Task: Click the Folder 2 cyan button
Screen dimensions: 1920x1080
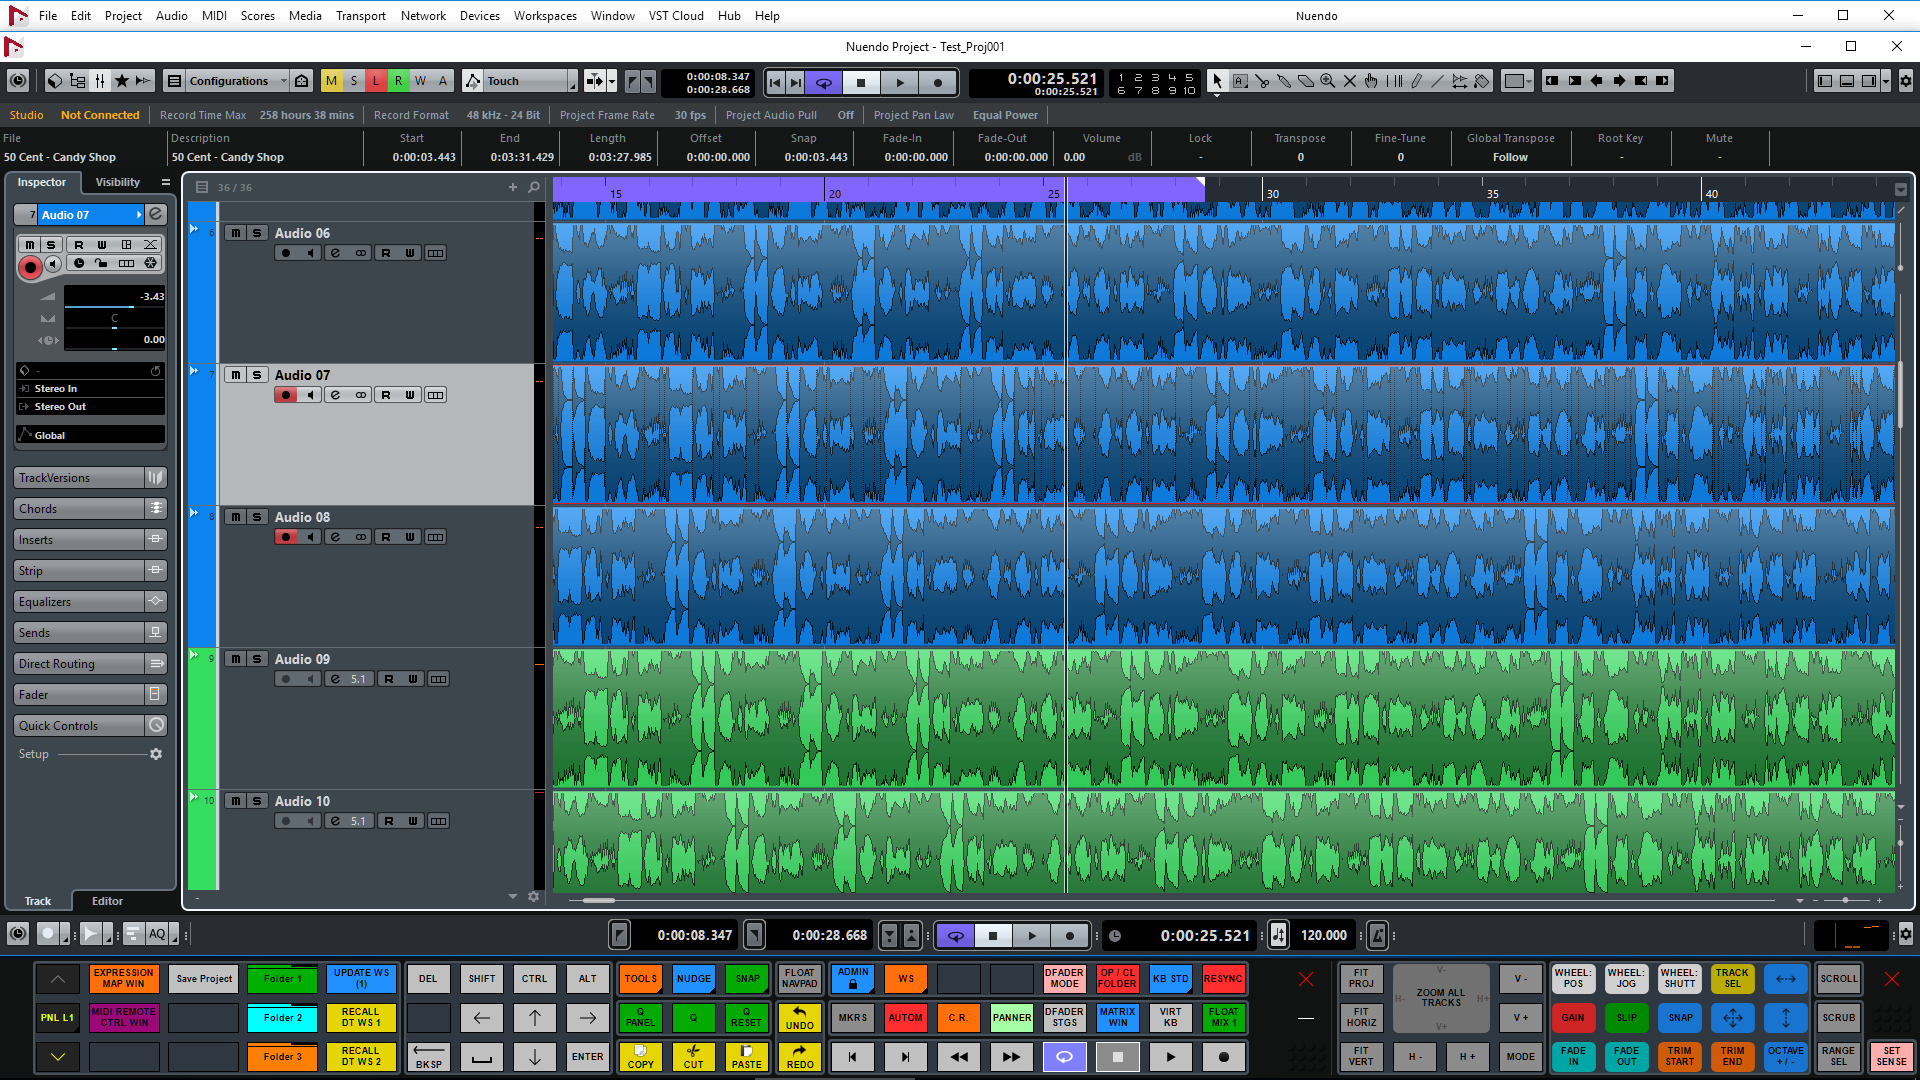Action: [x=283, y=1018]
